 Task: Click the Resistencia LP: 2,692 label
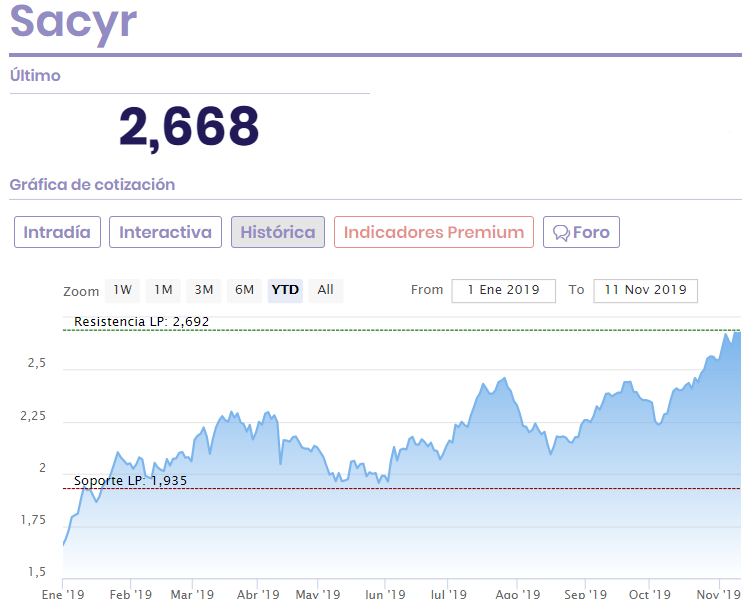(x=141, y=322)
